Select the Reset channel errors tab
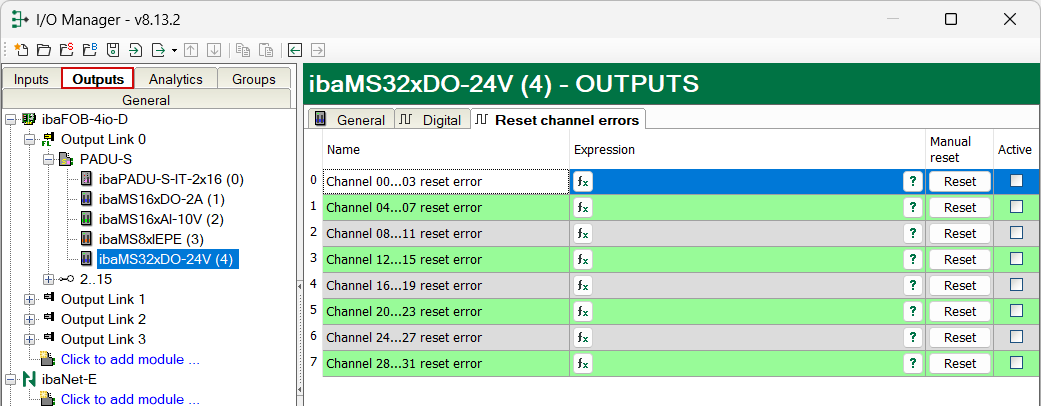This screenshot has width=1041, height=406. click(x=559, y=119)
